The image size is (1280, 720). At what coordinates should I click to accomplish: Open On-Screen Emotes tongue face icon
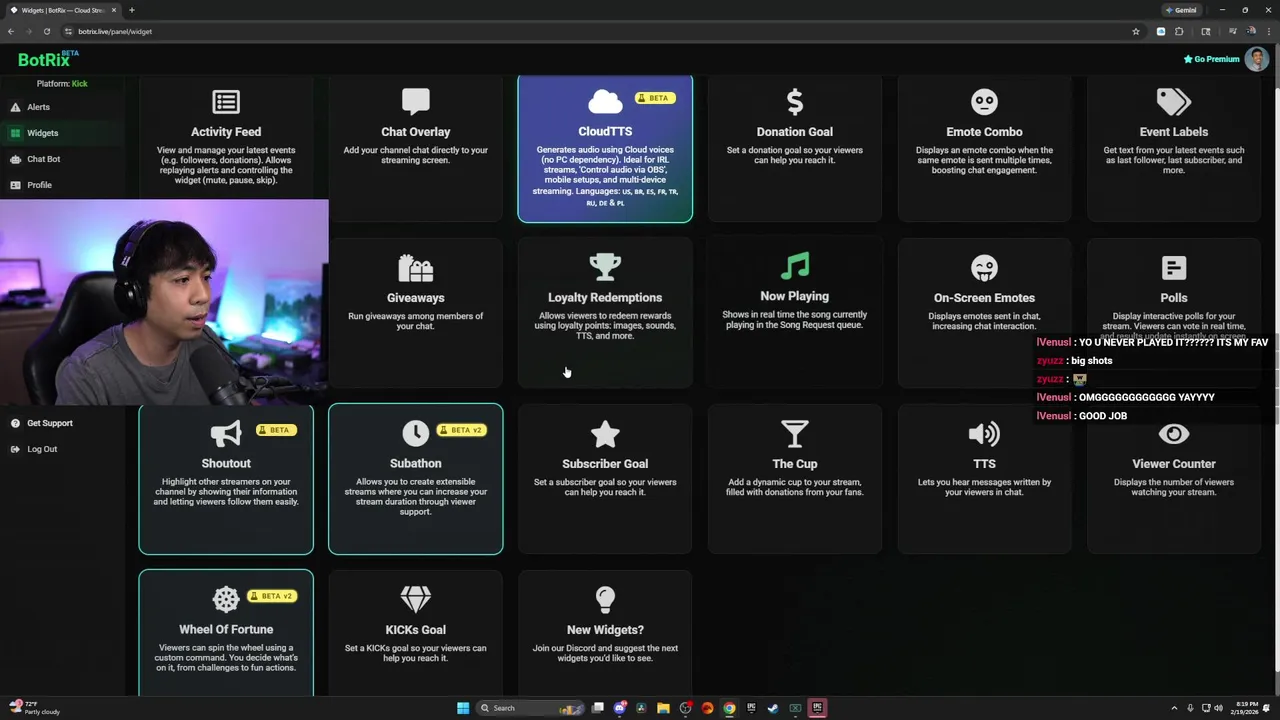(x=984, y=268)
